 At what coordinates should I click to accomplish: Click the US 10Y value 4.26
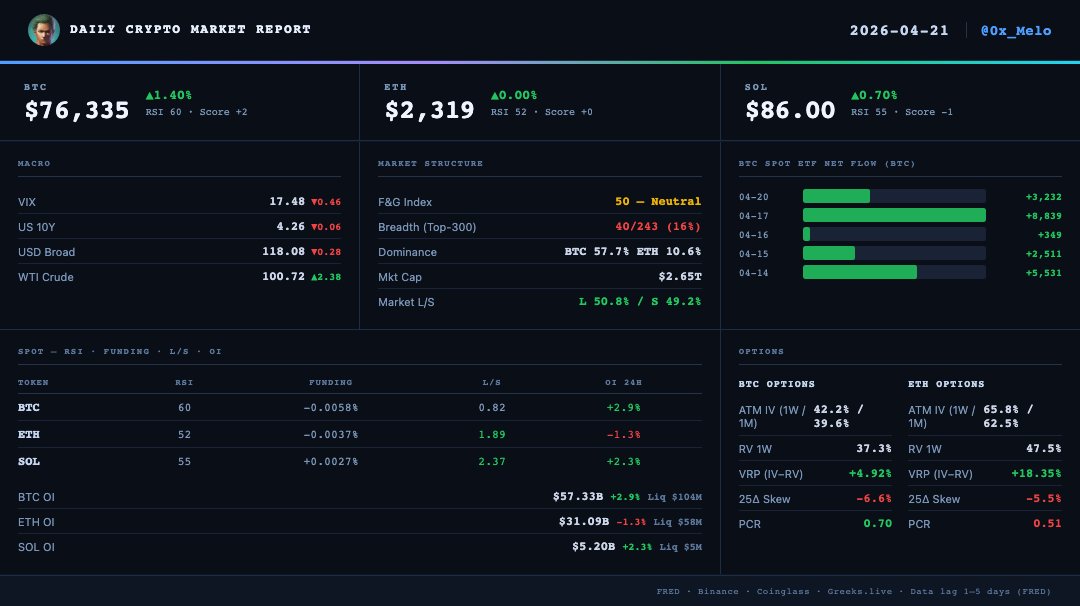tap(291, 226)
